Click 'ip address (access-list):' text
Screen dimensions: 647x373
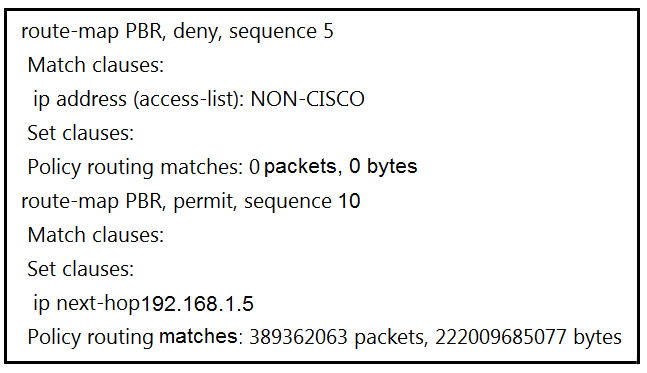coord(139,99)
